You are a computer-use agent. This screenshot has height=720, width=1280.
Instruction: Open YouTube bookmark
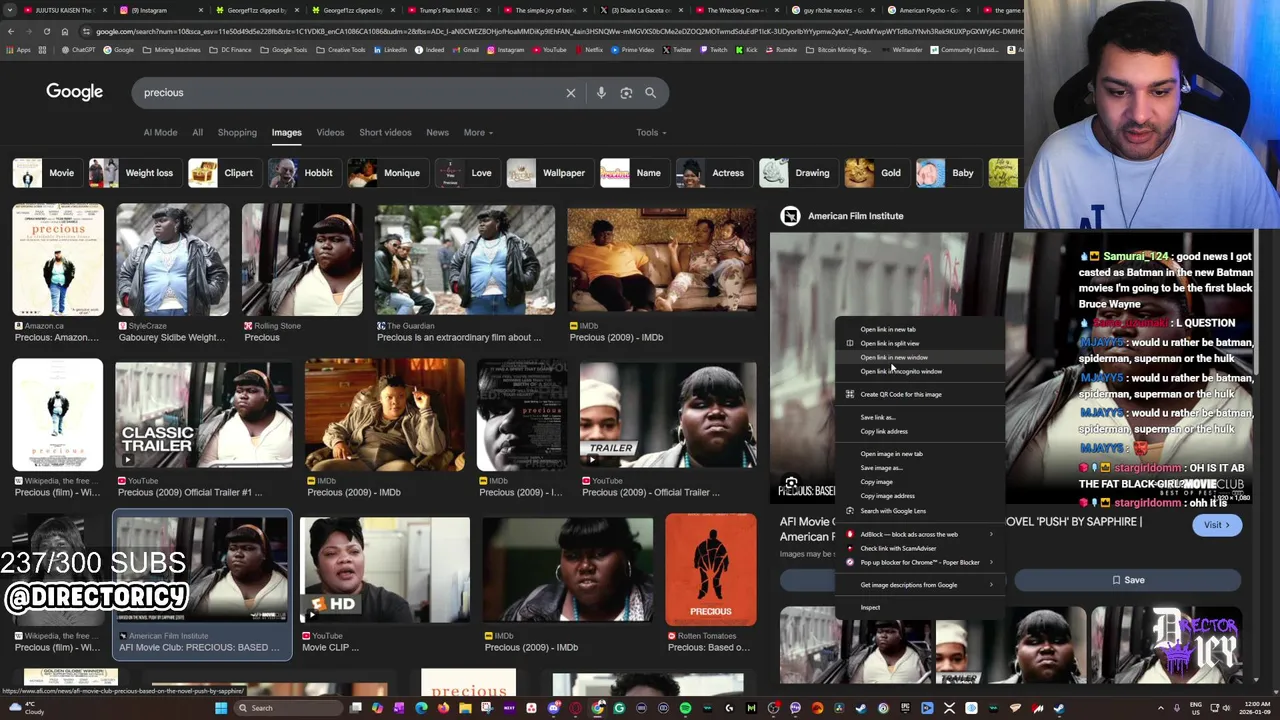coord(549,50)
